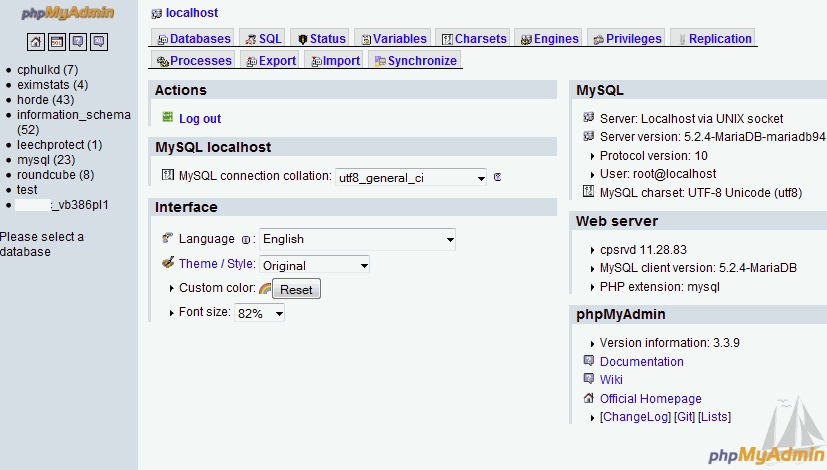
Task: Click the server icon beside localhost
Action: [x=157, y=14]
